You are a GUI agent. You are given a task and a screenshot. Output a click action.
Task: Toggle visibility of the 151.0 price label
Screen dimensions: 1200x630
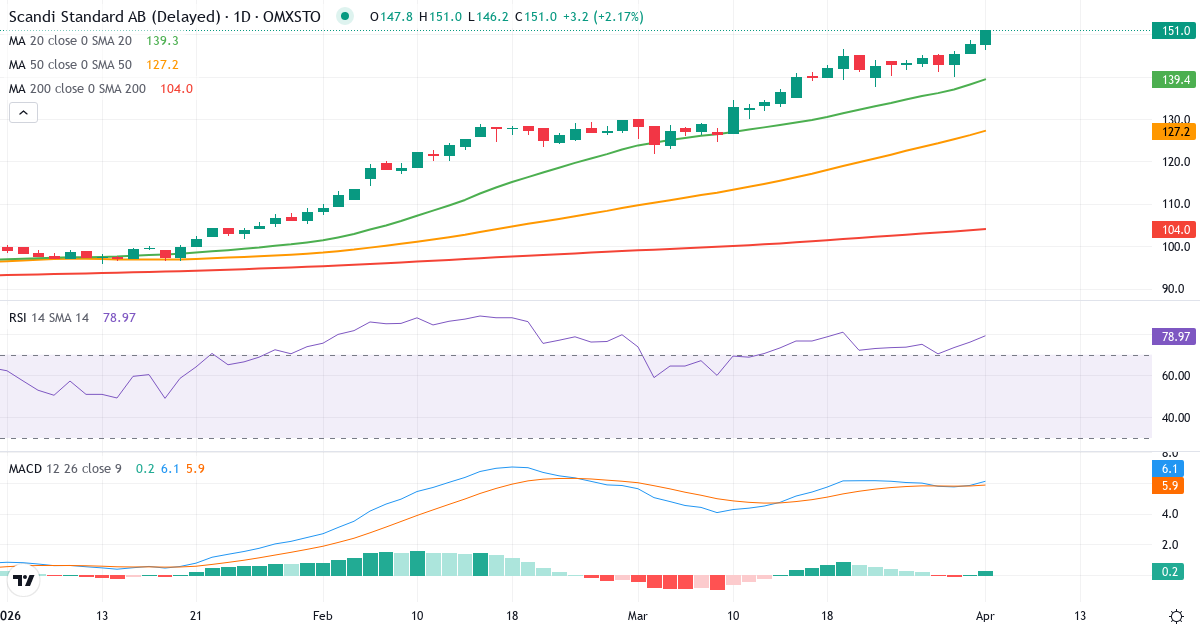point(1172,31)
